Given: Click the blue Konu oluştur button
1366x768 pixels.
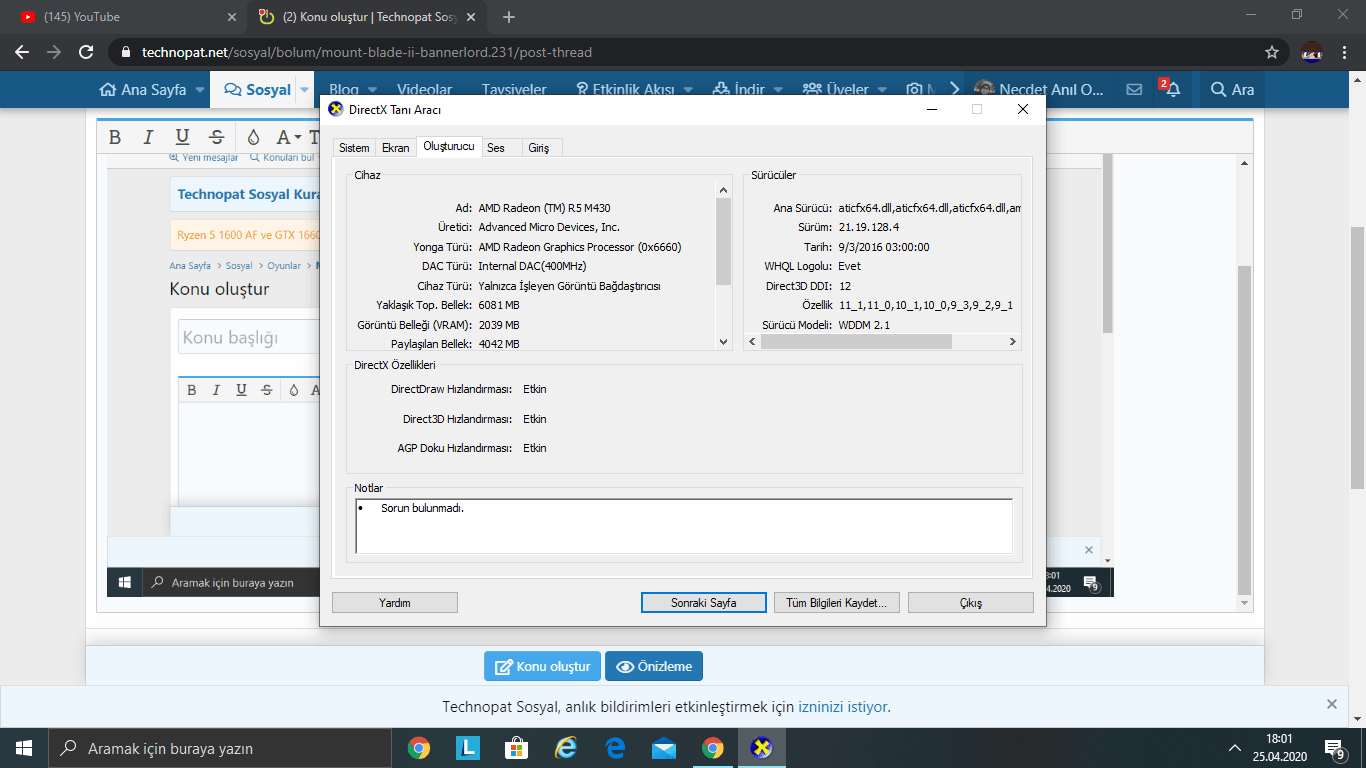Looking at the screenshot, I should pyautogui.click(x=543, y=666).
